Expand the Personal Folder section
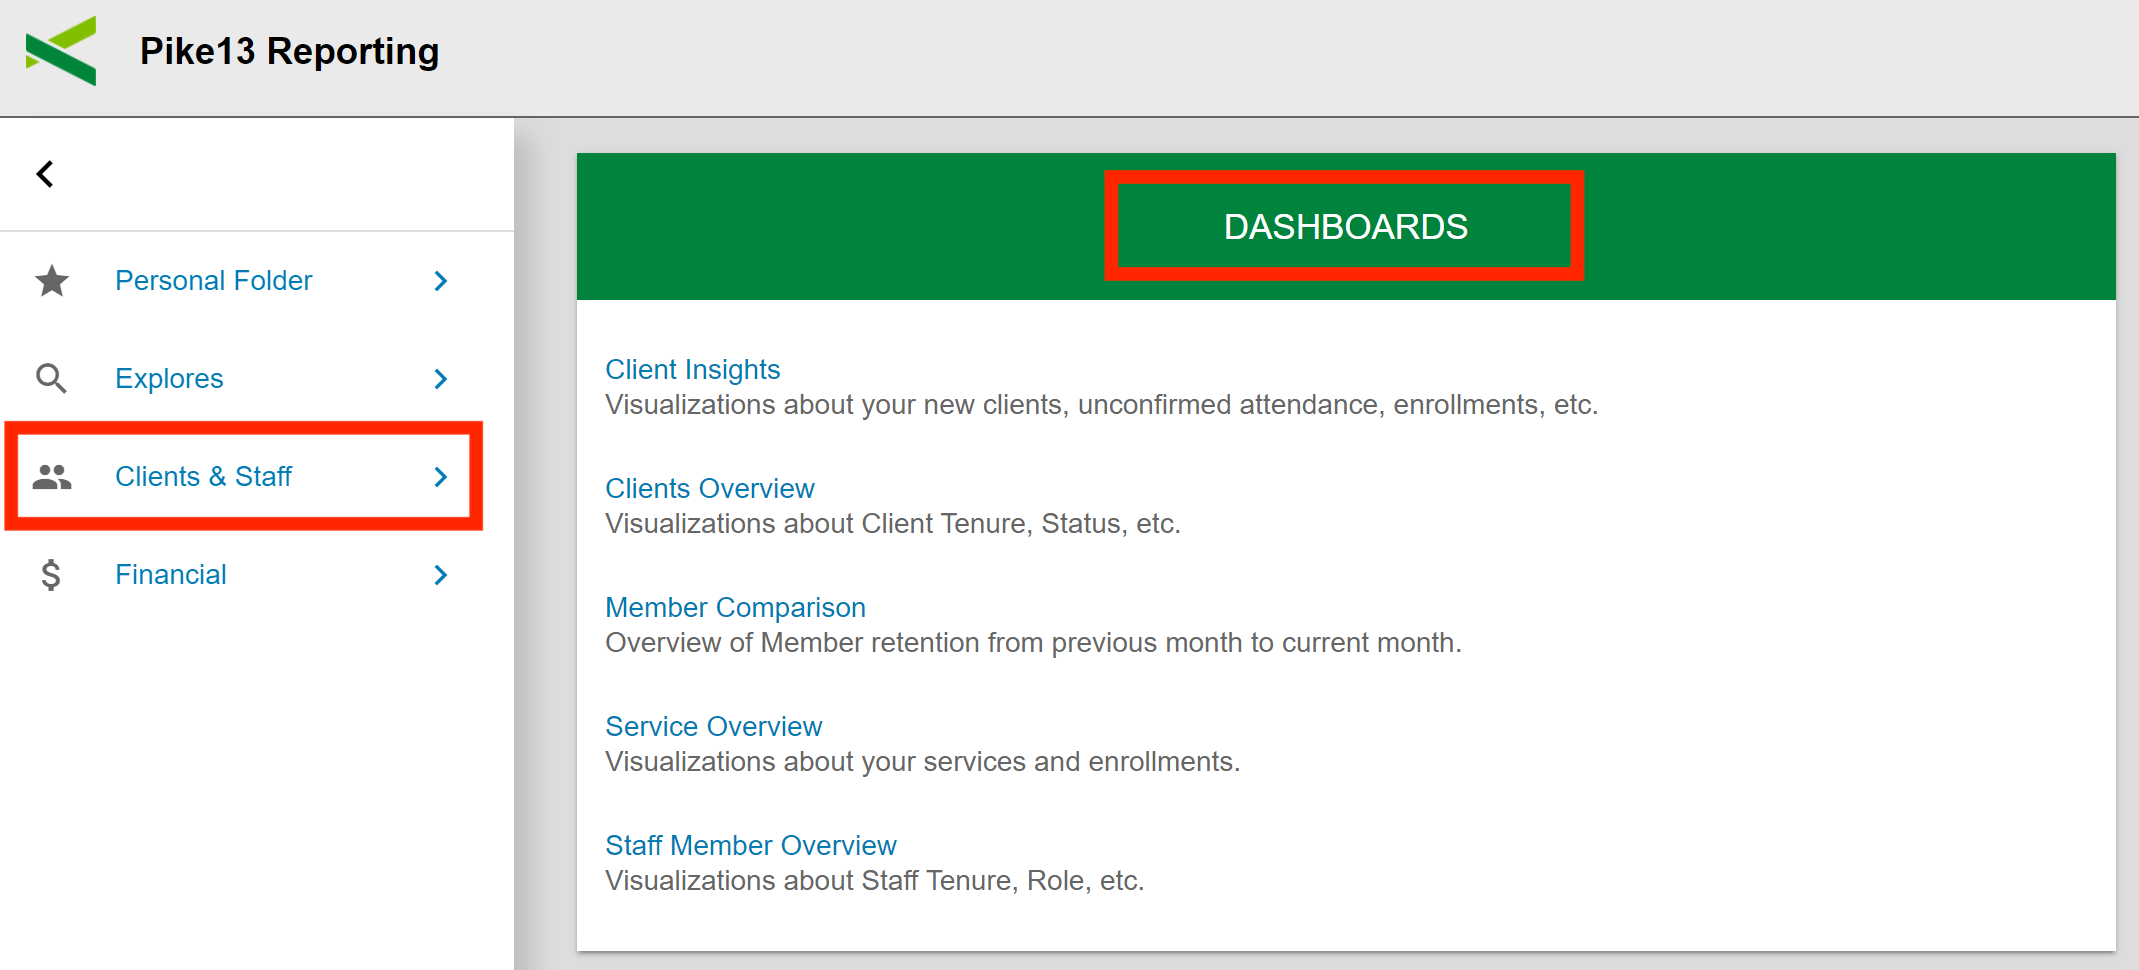Image resolution: width=2139 pixels, height=970 pixels. (x=440, y=281)
